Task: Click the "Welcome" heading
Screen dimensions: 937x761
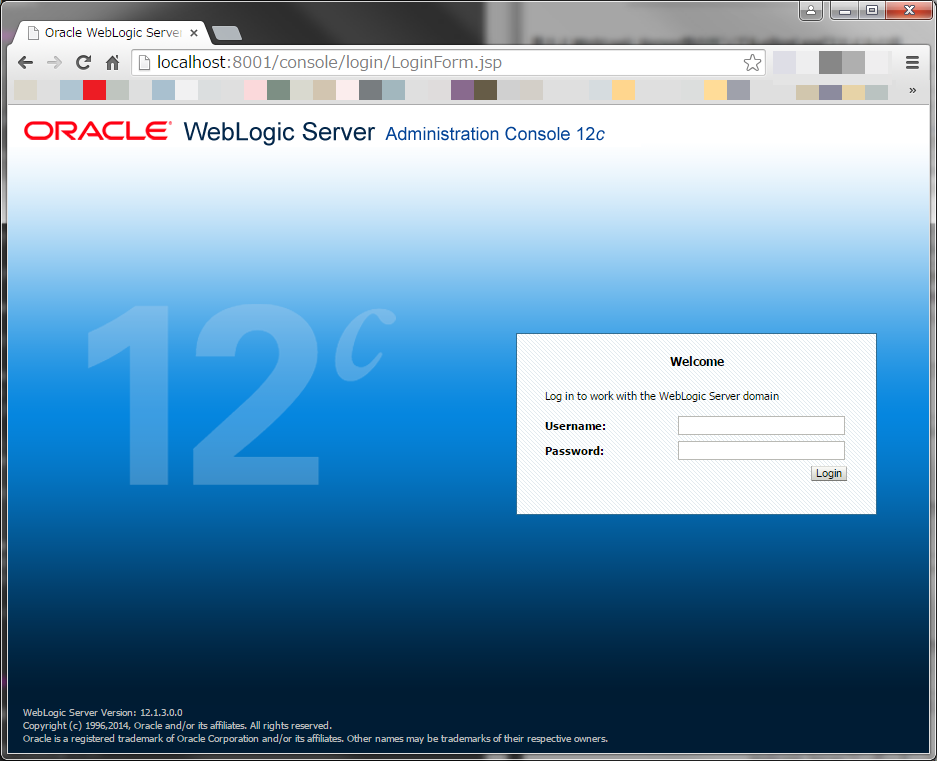Action: pyautogui.click(x=697, y=362)
